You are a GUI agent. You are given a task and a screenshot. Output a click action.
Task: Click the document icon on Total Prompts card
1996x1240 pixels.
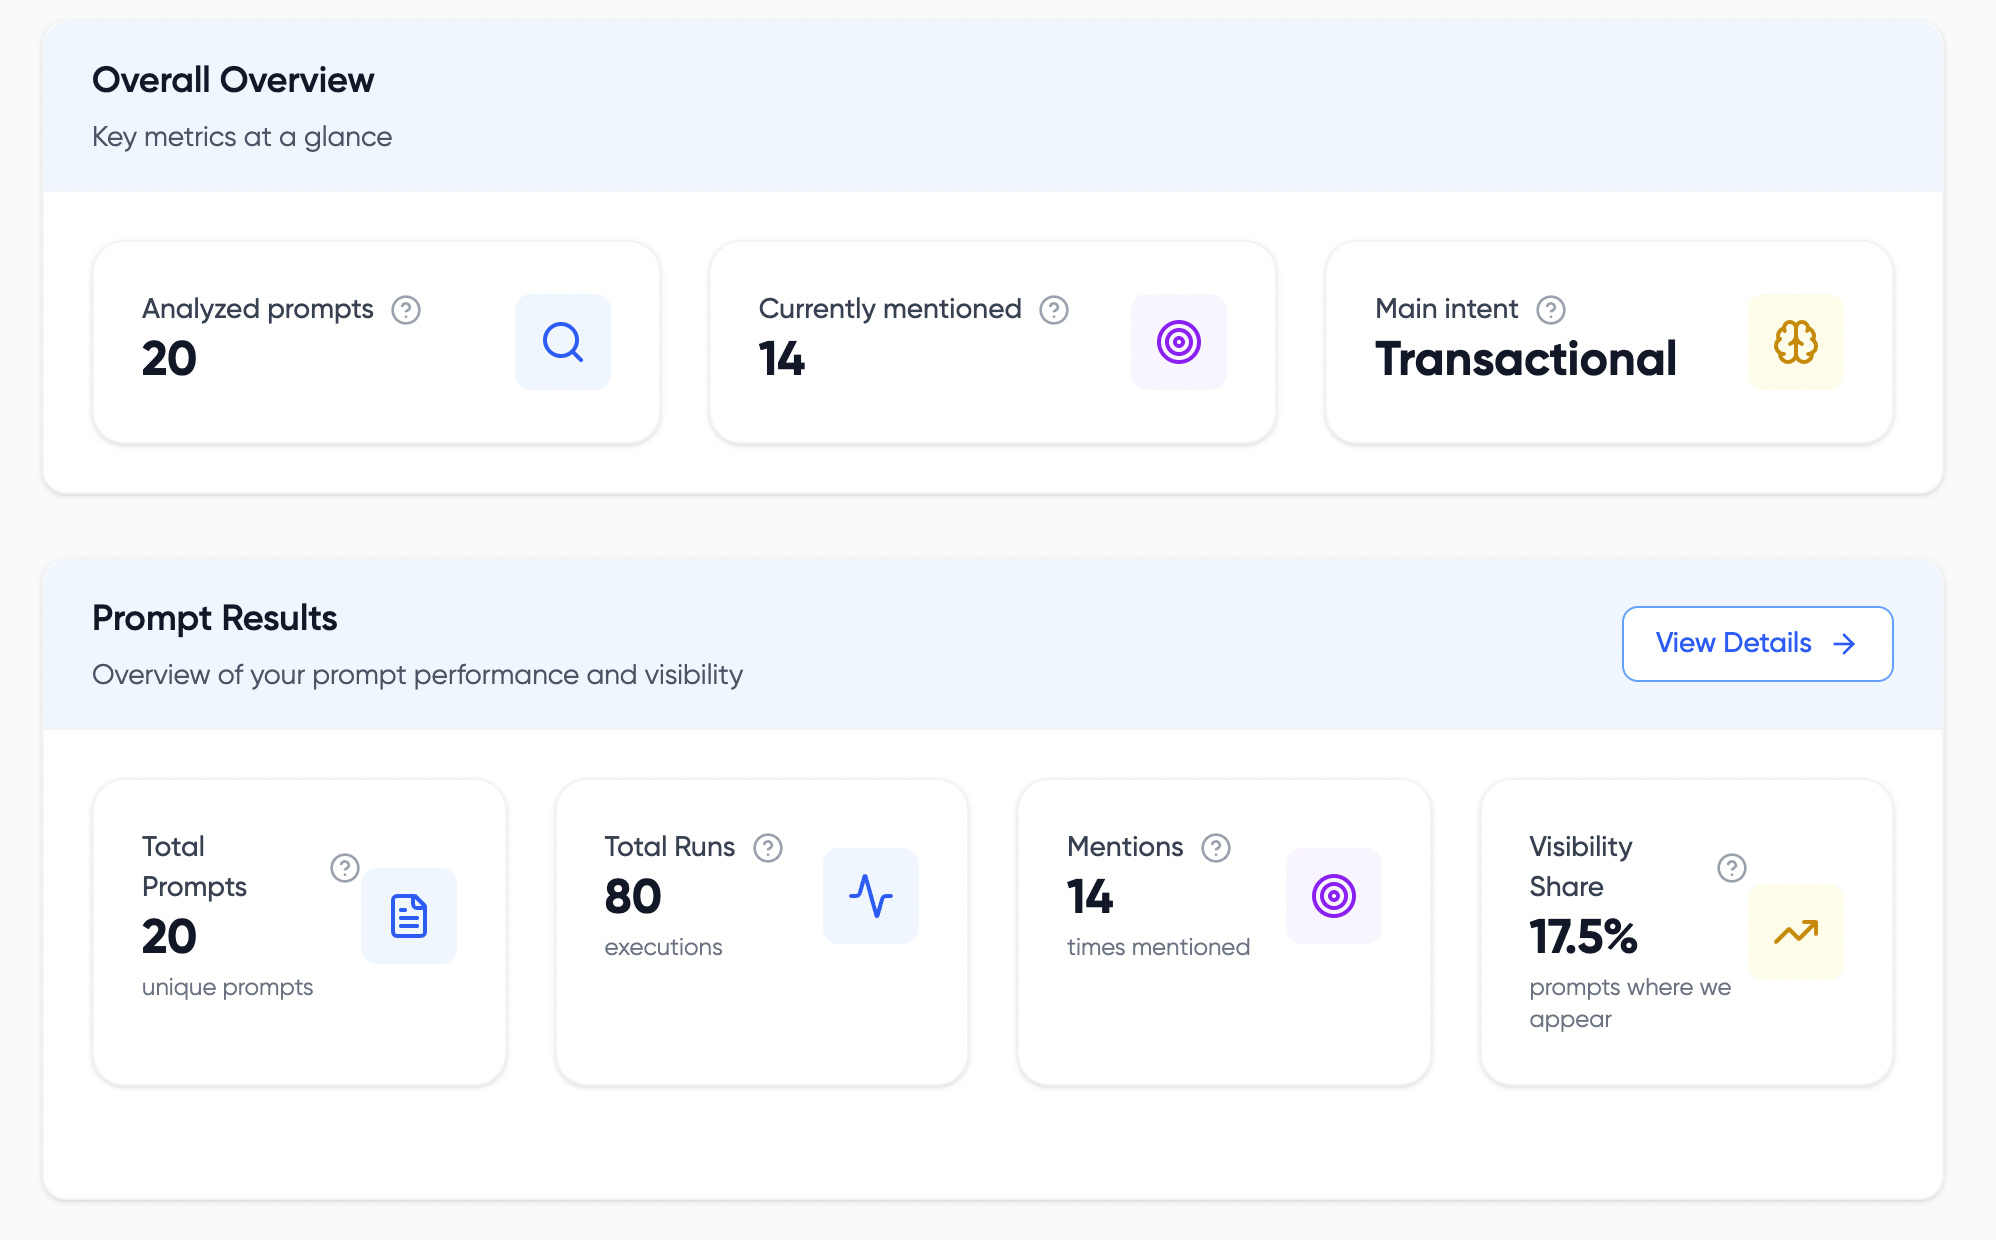(408, 916)
